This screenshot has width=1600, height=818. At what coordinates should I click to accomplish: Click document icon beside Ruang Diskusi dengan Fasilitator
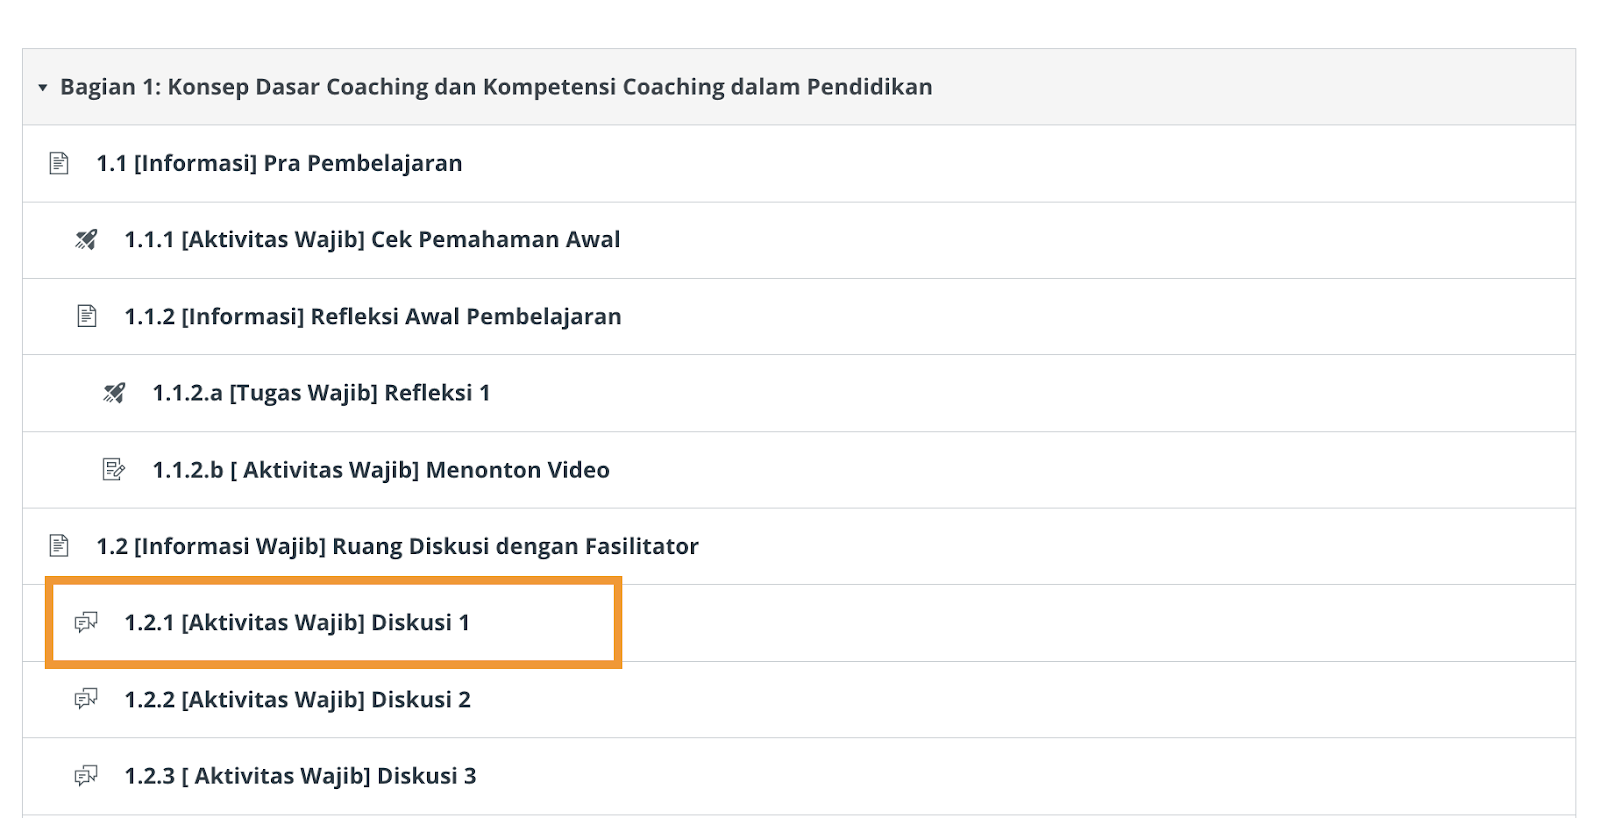tap(59, 546)
